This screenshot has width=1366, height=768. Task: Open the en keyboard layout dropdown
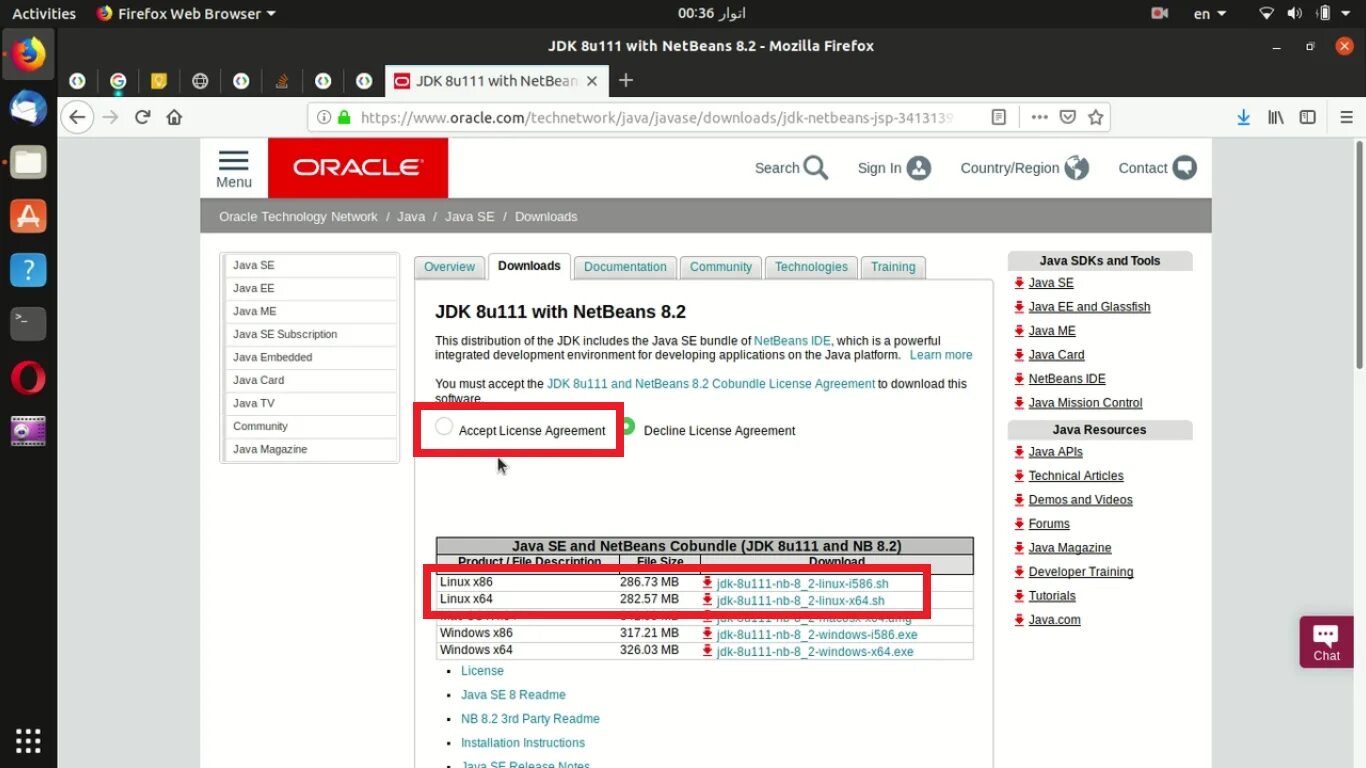(1211, 14)
